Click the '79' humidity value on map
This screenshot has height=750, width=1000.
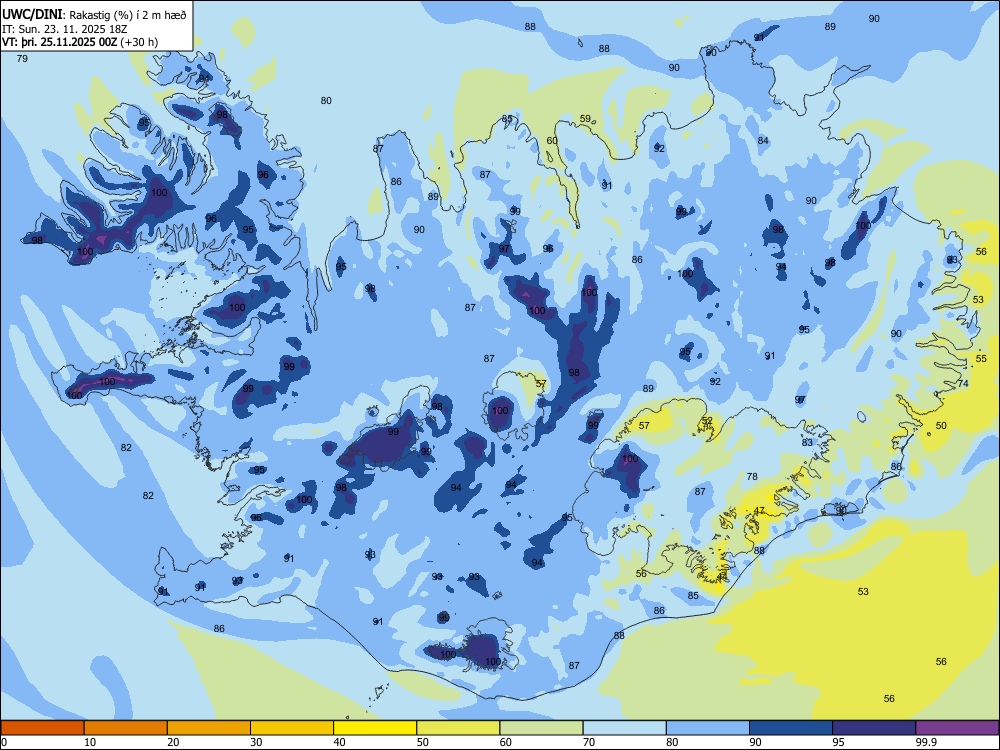point(22,59)
